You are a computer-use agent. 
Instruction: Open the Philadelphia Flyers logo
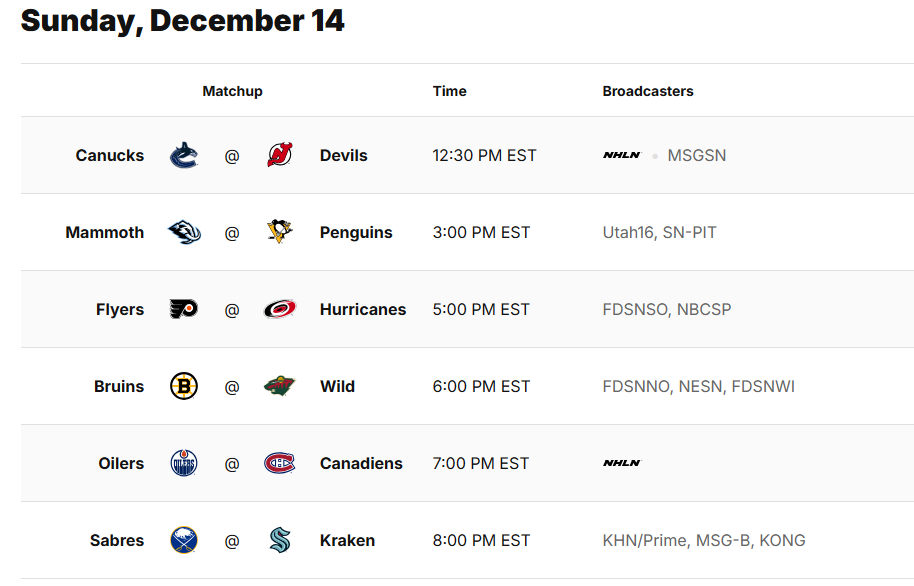point(184,309)
